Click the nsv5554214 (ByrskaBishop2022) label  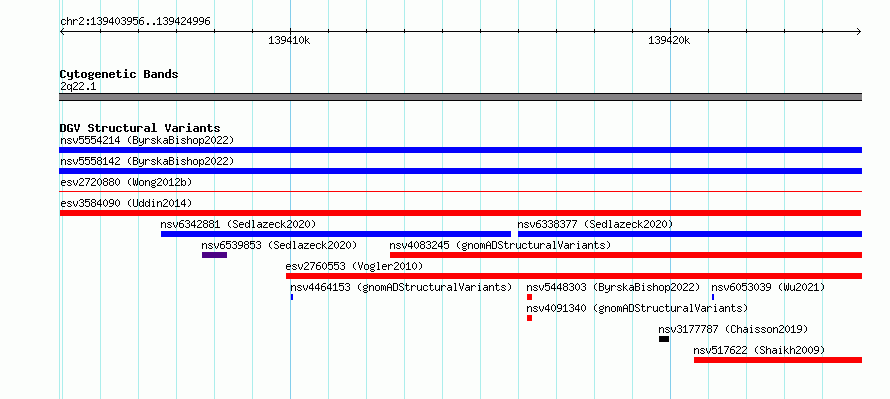[x=147, y=140]
